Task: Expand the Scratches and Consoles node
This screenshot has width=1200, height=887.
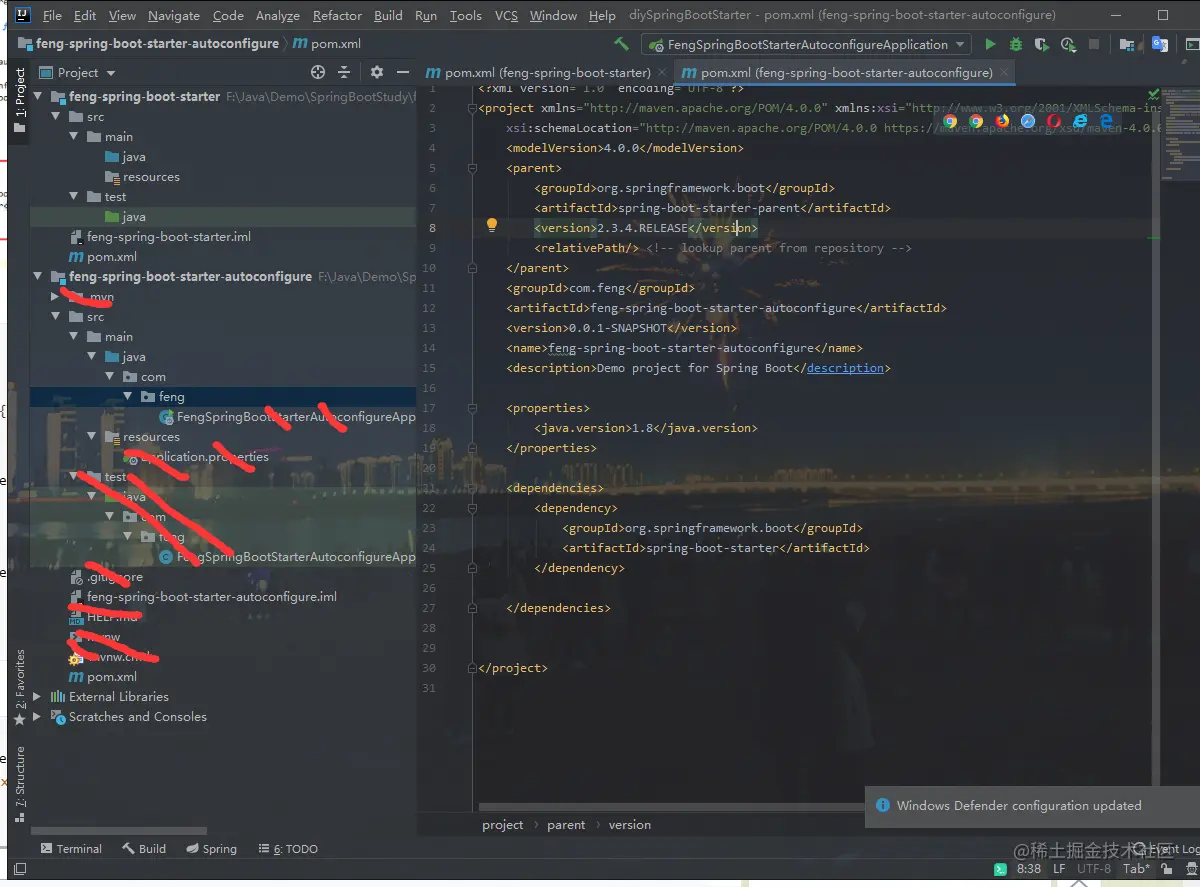Action: click(x=38, y=717)
